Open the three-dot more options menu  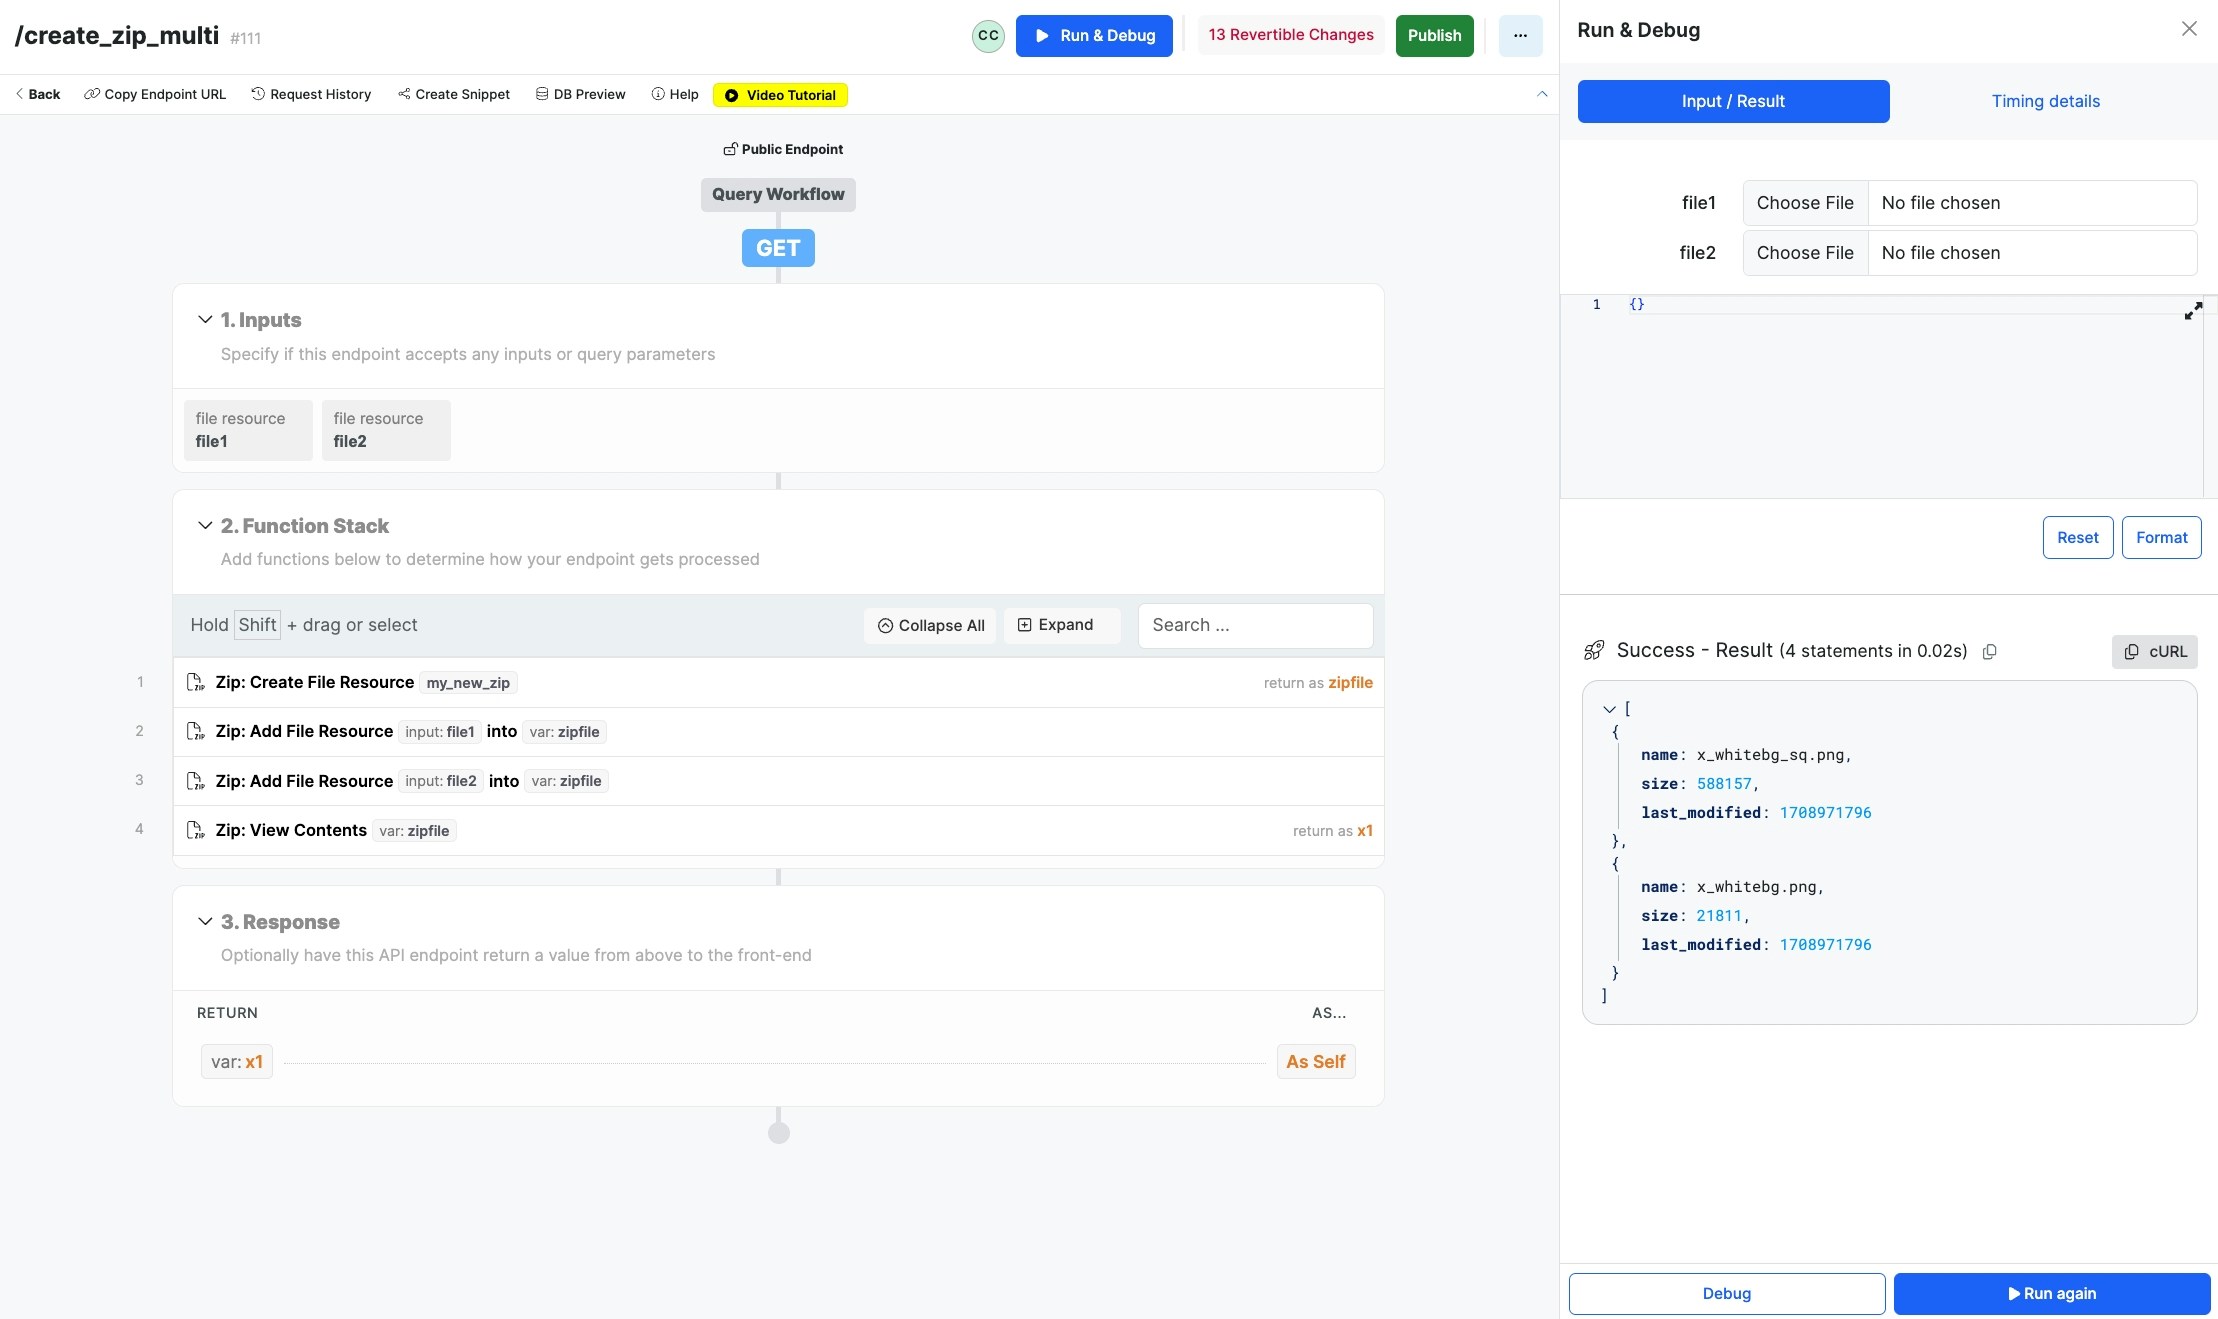pos(1520,36)
